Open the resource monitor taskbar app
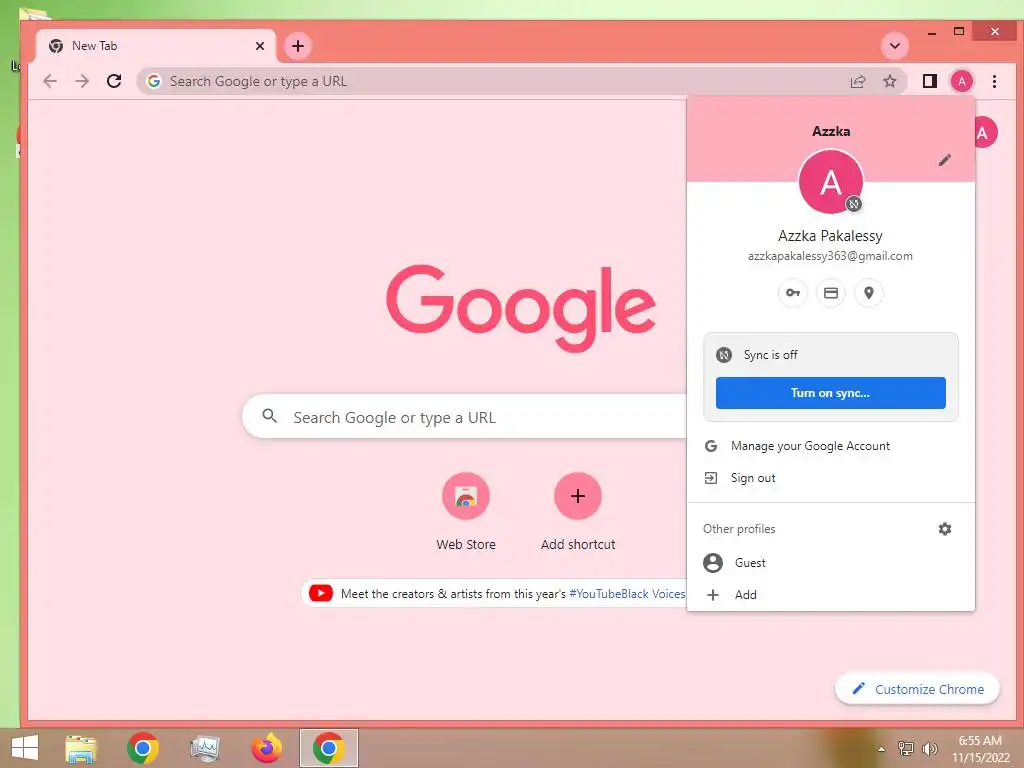The image size is (1024, 768). coord(204,748)
